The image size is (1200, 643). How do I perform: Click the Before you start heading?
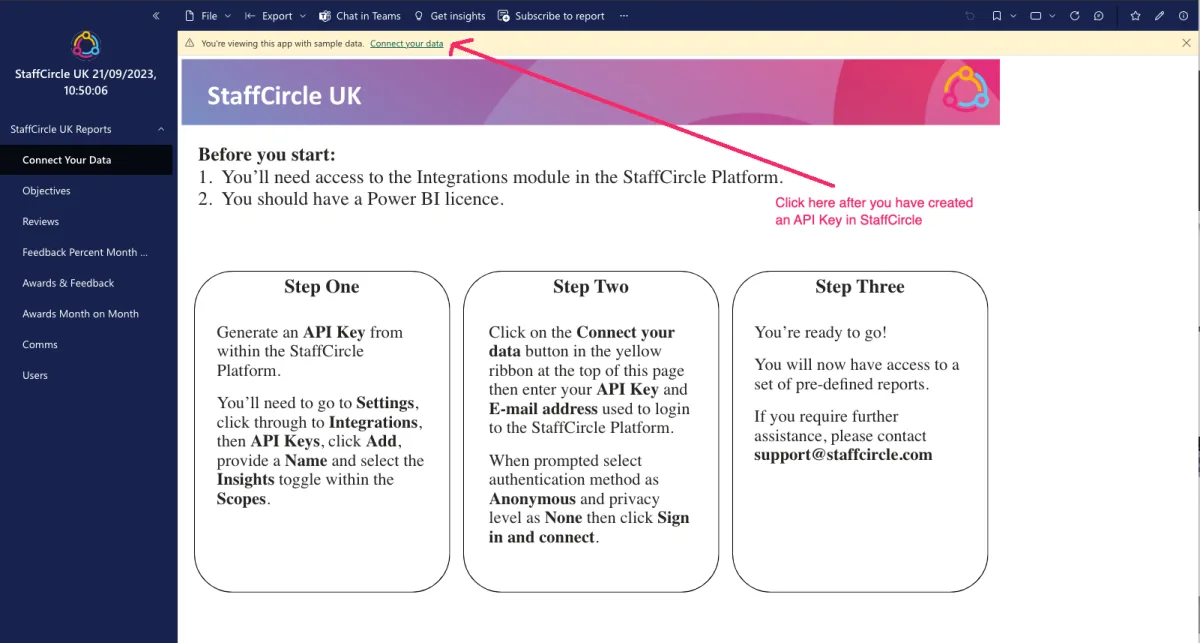click(267, 155)
